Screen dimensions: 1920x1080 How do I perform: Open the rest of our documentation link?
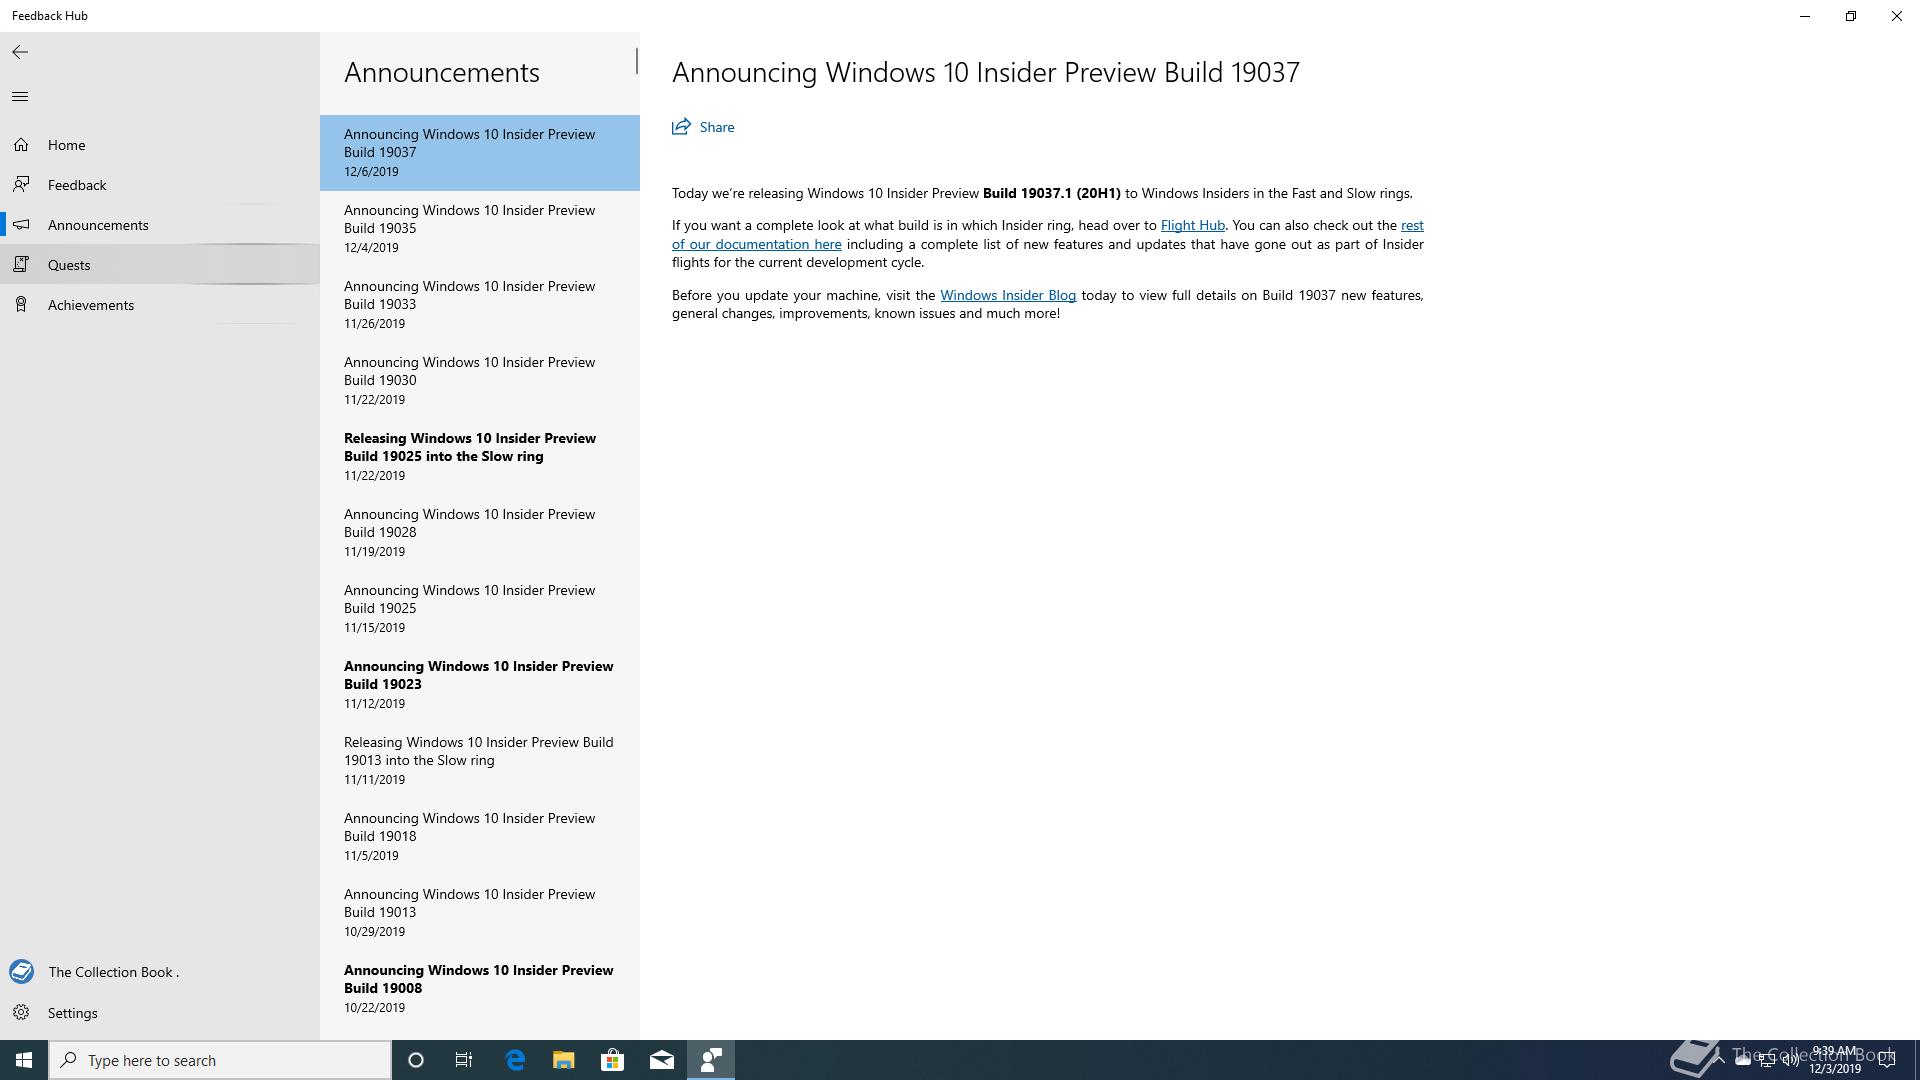(756, 244)
